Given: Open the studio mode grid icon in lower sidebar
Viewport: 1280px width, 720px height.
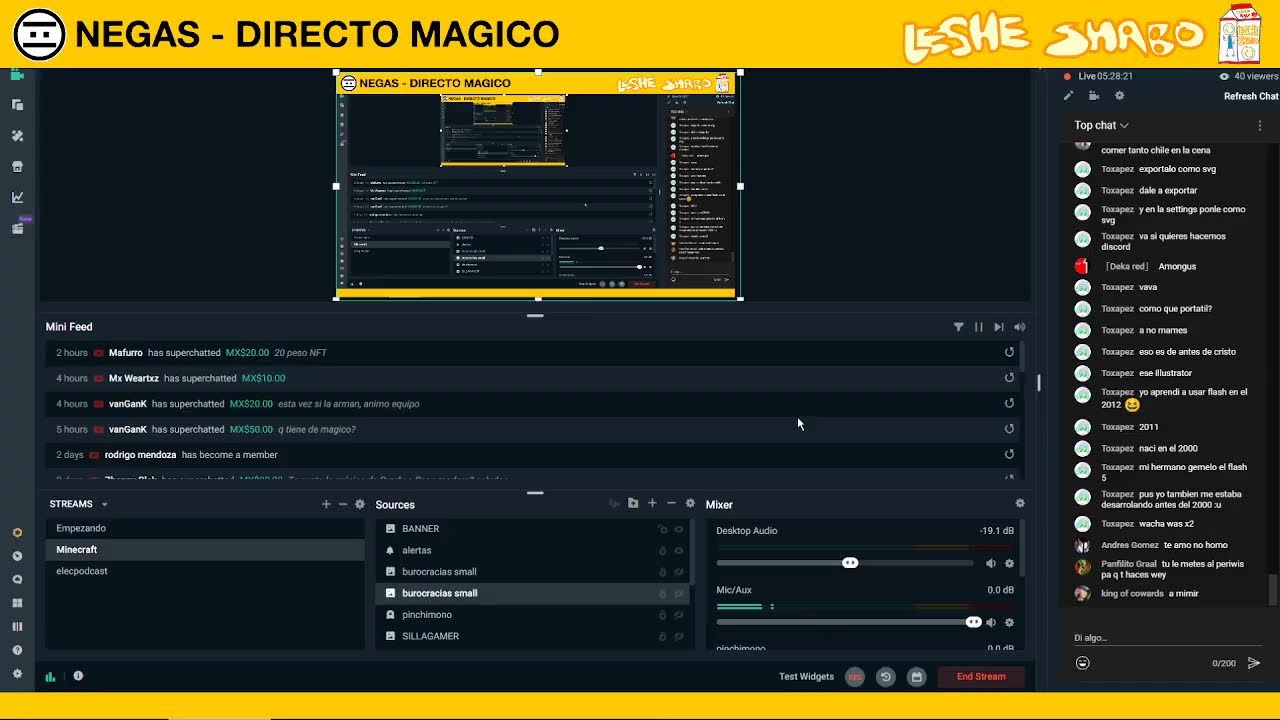Looking at the screenshot, I should pos(17,603).
